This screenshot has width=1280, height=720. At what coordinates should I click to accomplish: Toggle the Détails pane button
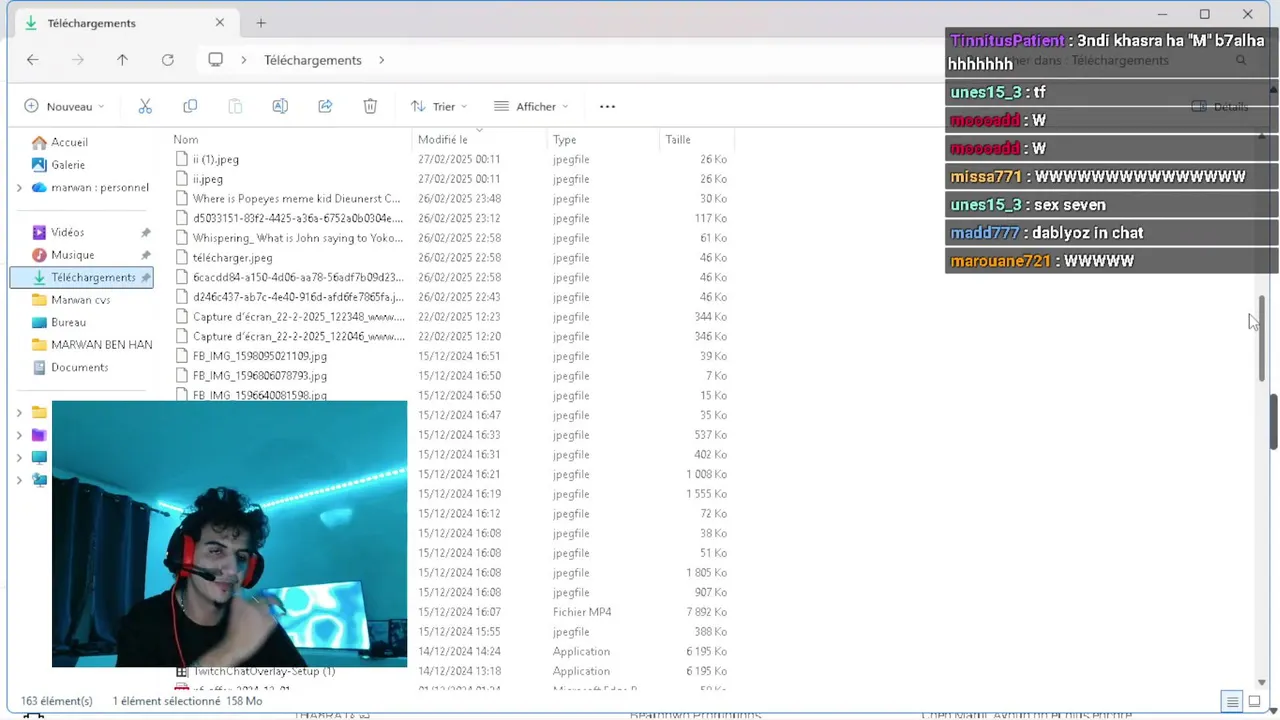pyautogui.click(x=1220, y=106)
